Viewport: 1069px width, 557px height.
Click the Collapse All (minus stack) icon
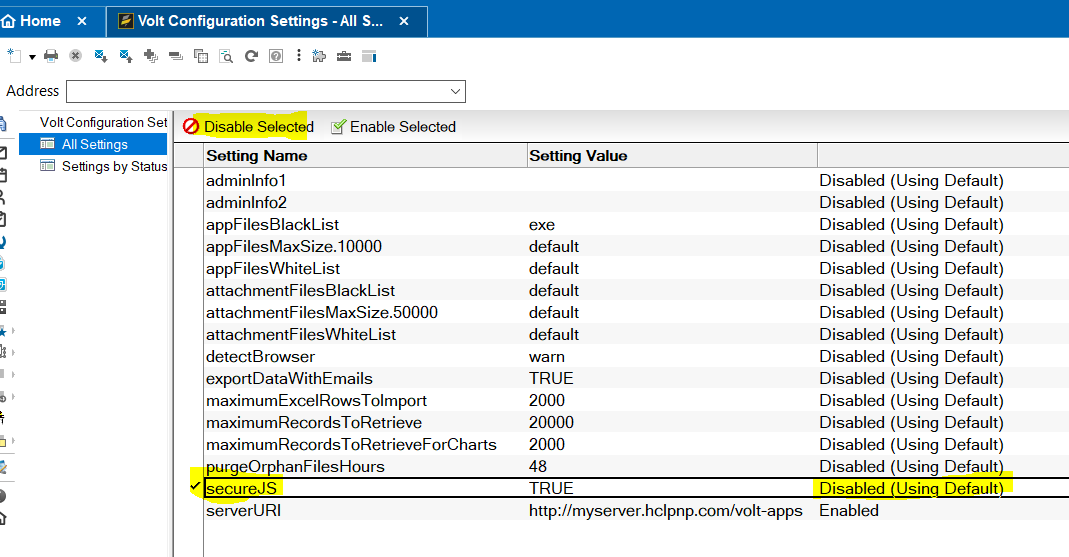176,56
